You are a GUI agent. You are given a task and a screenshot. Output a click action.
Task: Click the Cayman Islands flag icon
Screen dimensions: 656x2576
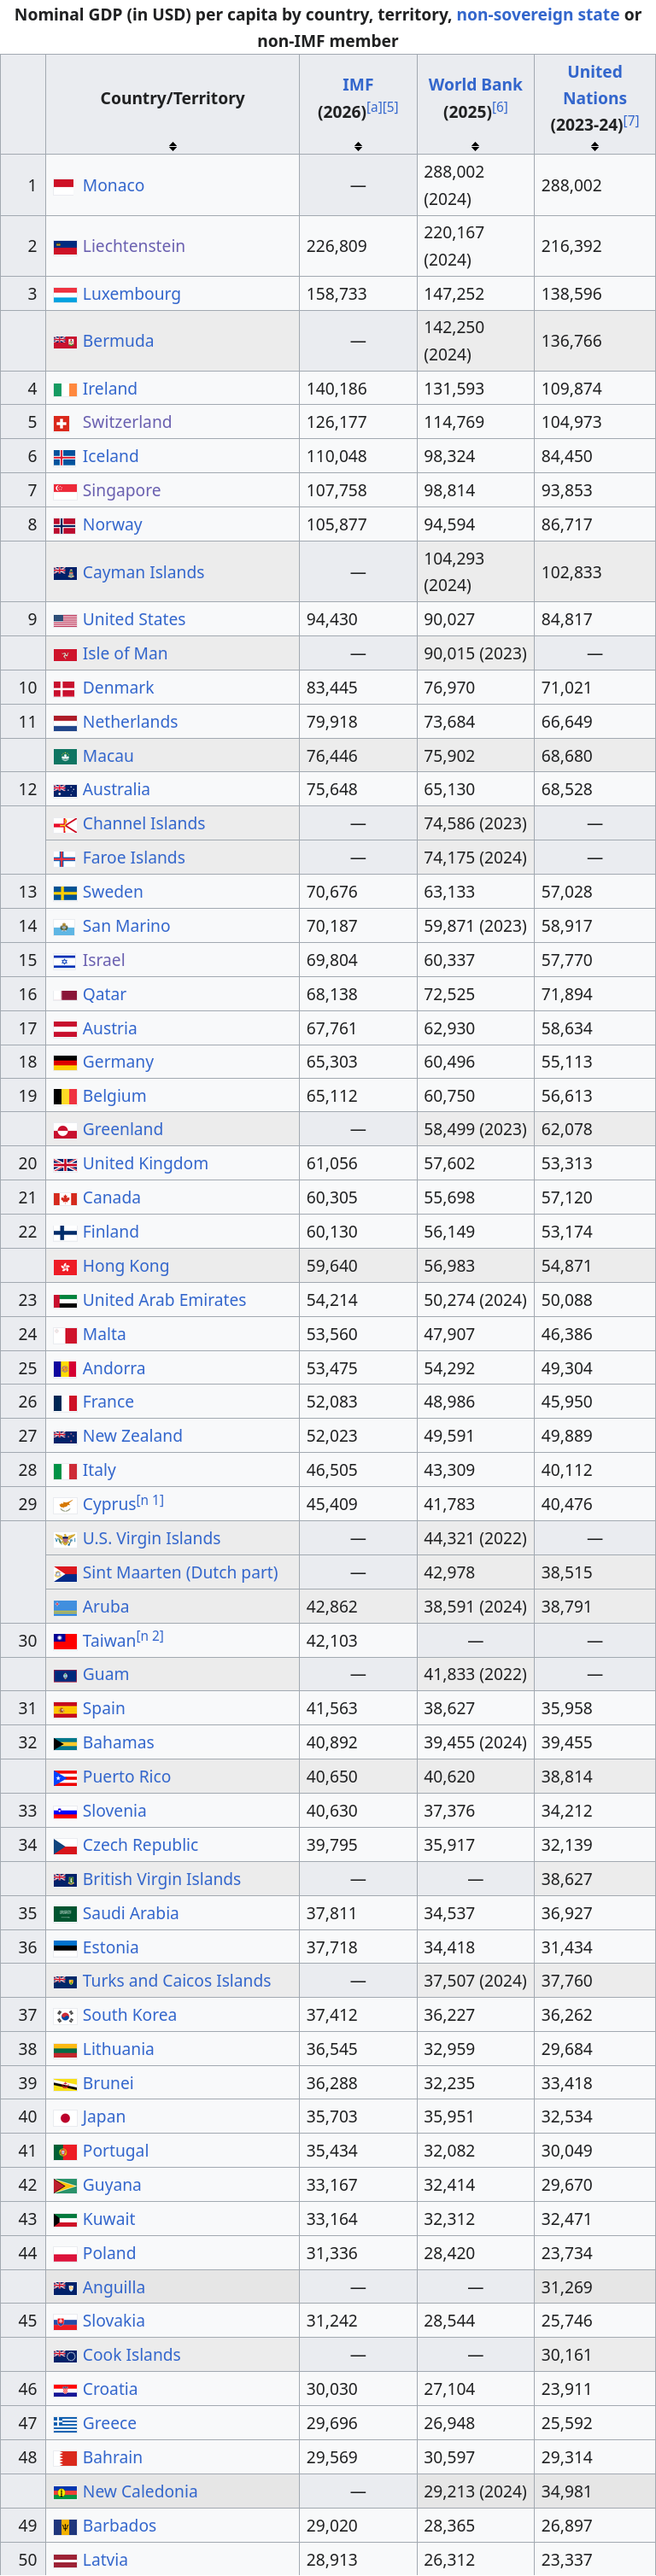pos(65,572)
